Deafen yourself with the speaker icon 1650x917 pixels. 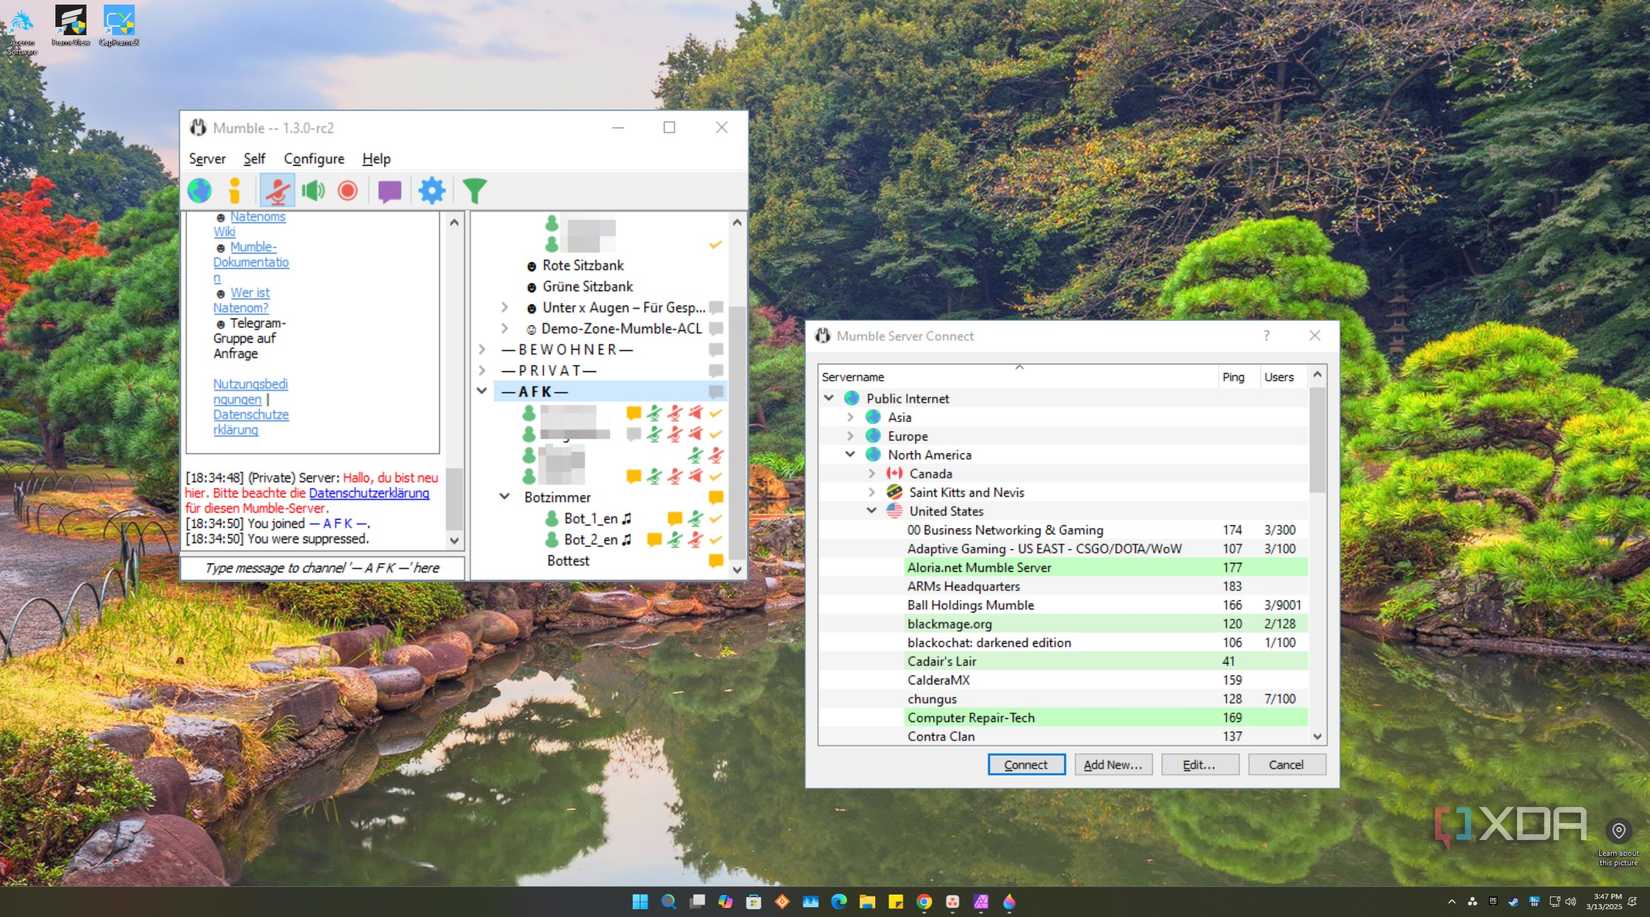pos(312,190)
